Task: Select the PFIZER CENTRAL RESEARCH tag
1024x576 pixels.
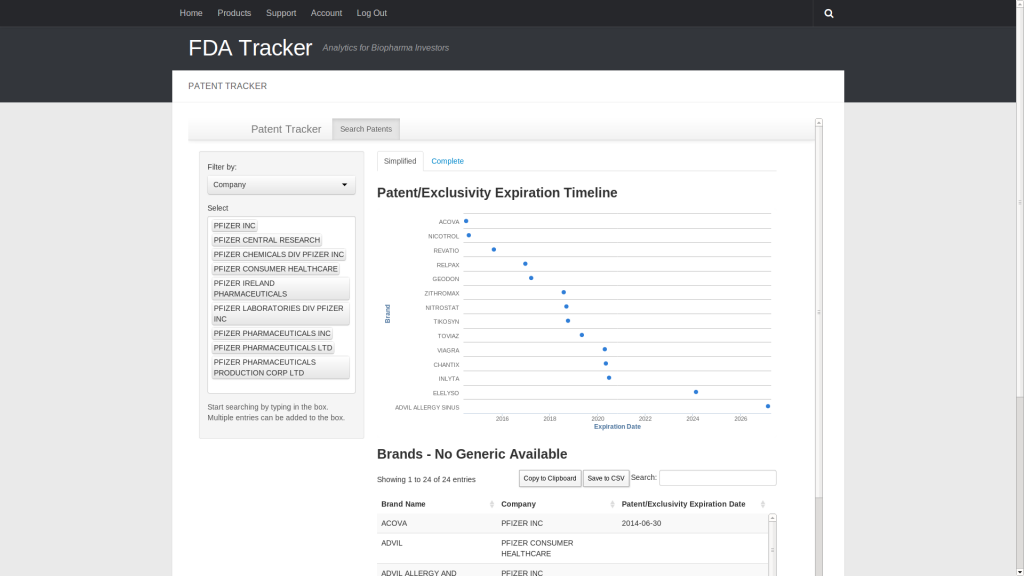Action: [266, 240]
